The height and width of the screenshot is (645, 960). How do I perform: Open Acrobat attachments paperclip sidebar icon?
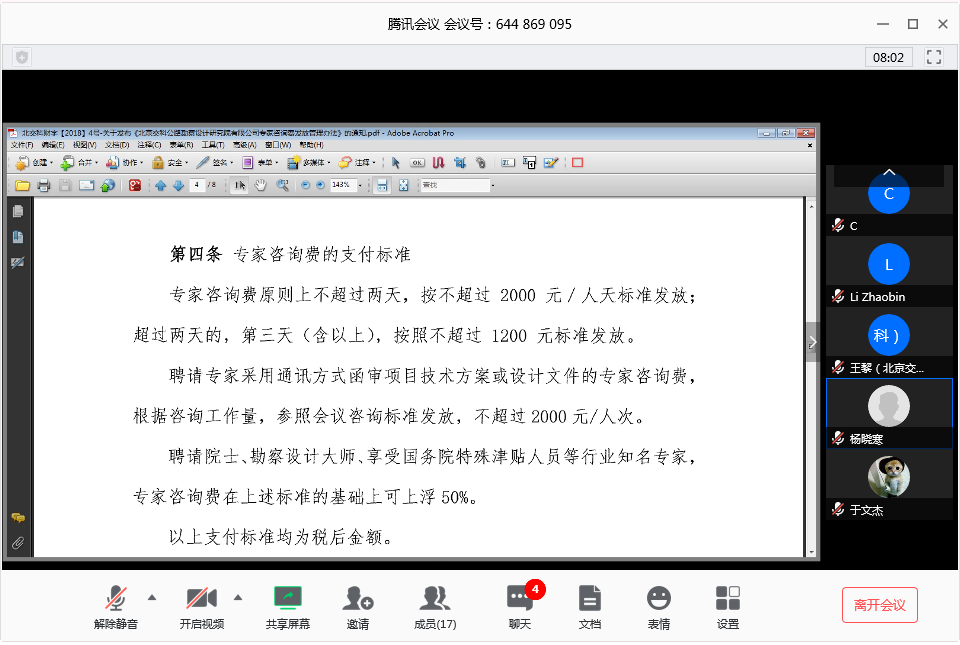point(18,543)
